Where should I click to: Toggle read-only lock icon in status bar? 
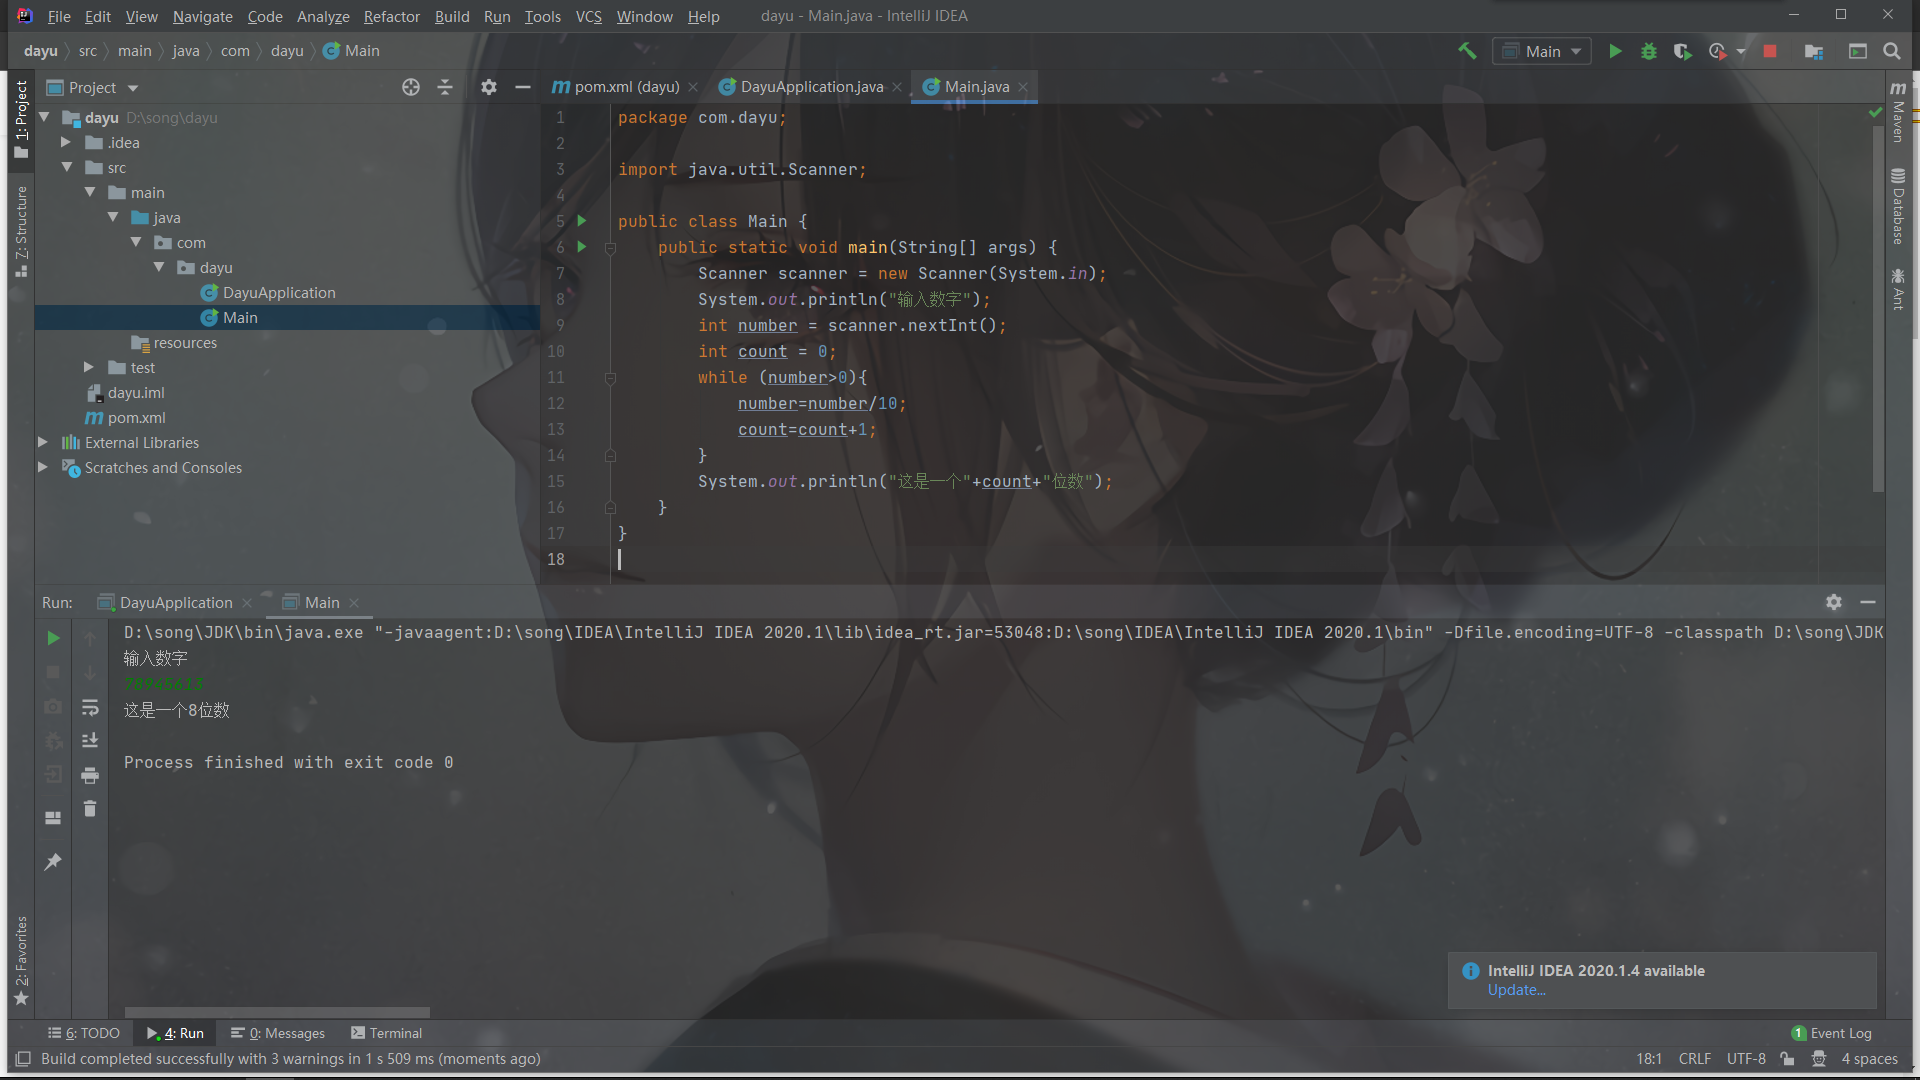(1787, 1059)
